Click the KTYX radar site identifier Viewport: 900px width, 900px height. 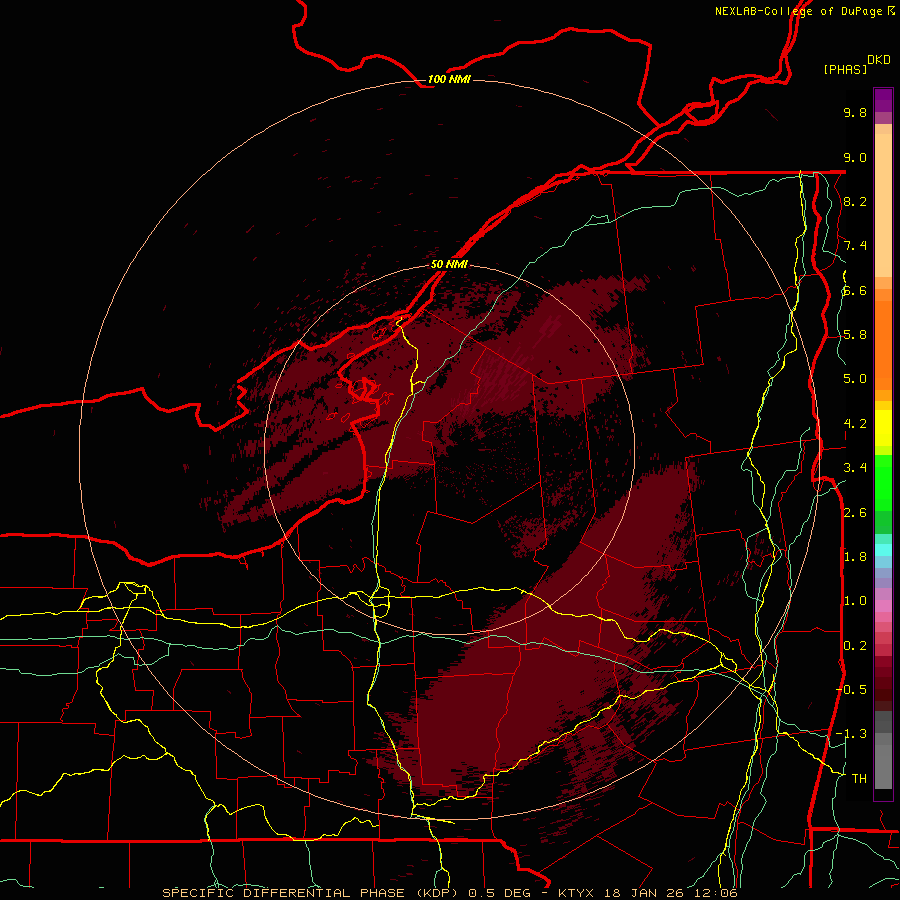577,893
